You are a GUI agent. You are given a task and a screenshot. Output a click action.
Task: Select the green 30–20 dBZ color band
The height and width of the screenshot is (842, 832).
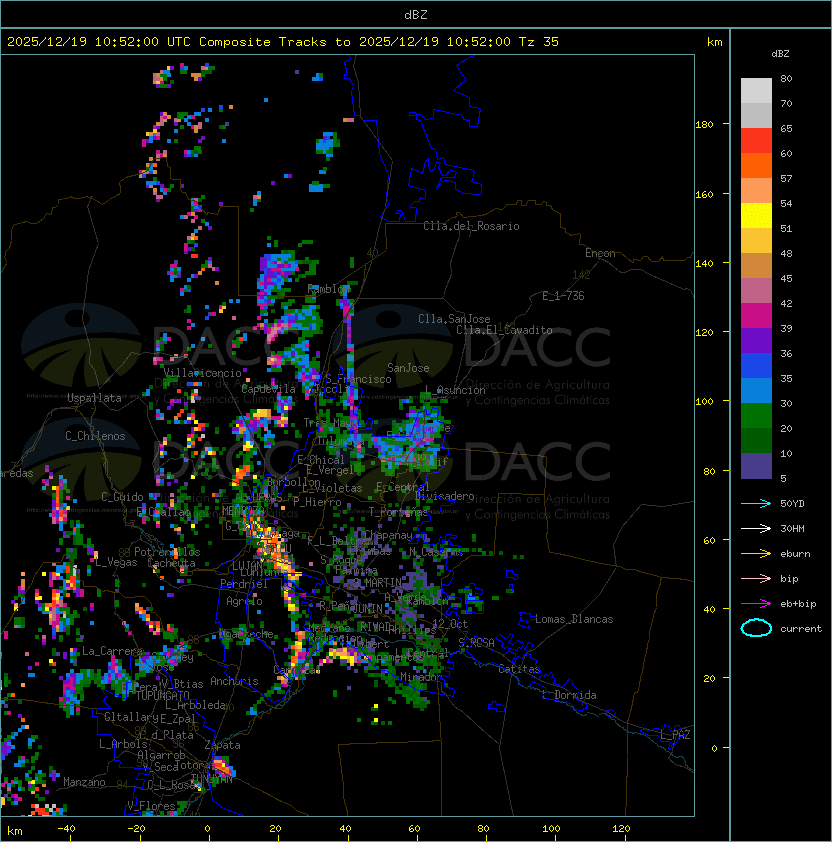point(756,416)
